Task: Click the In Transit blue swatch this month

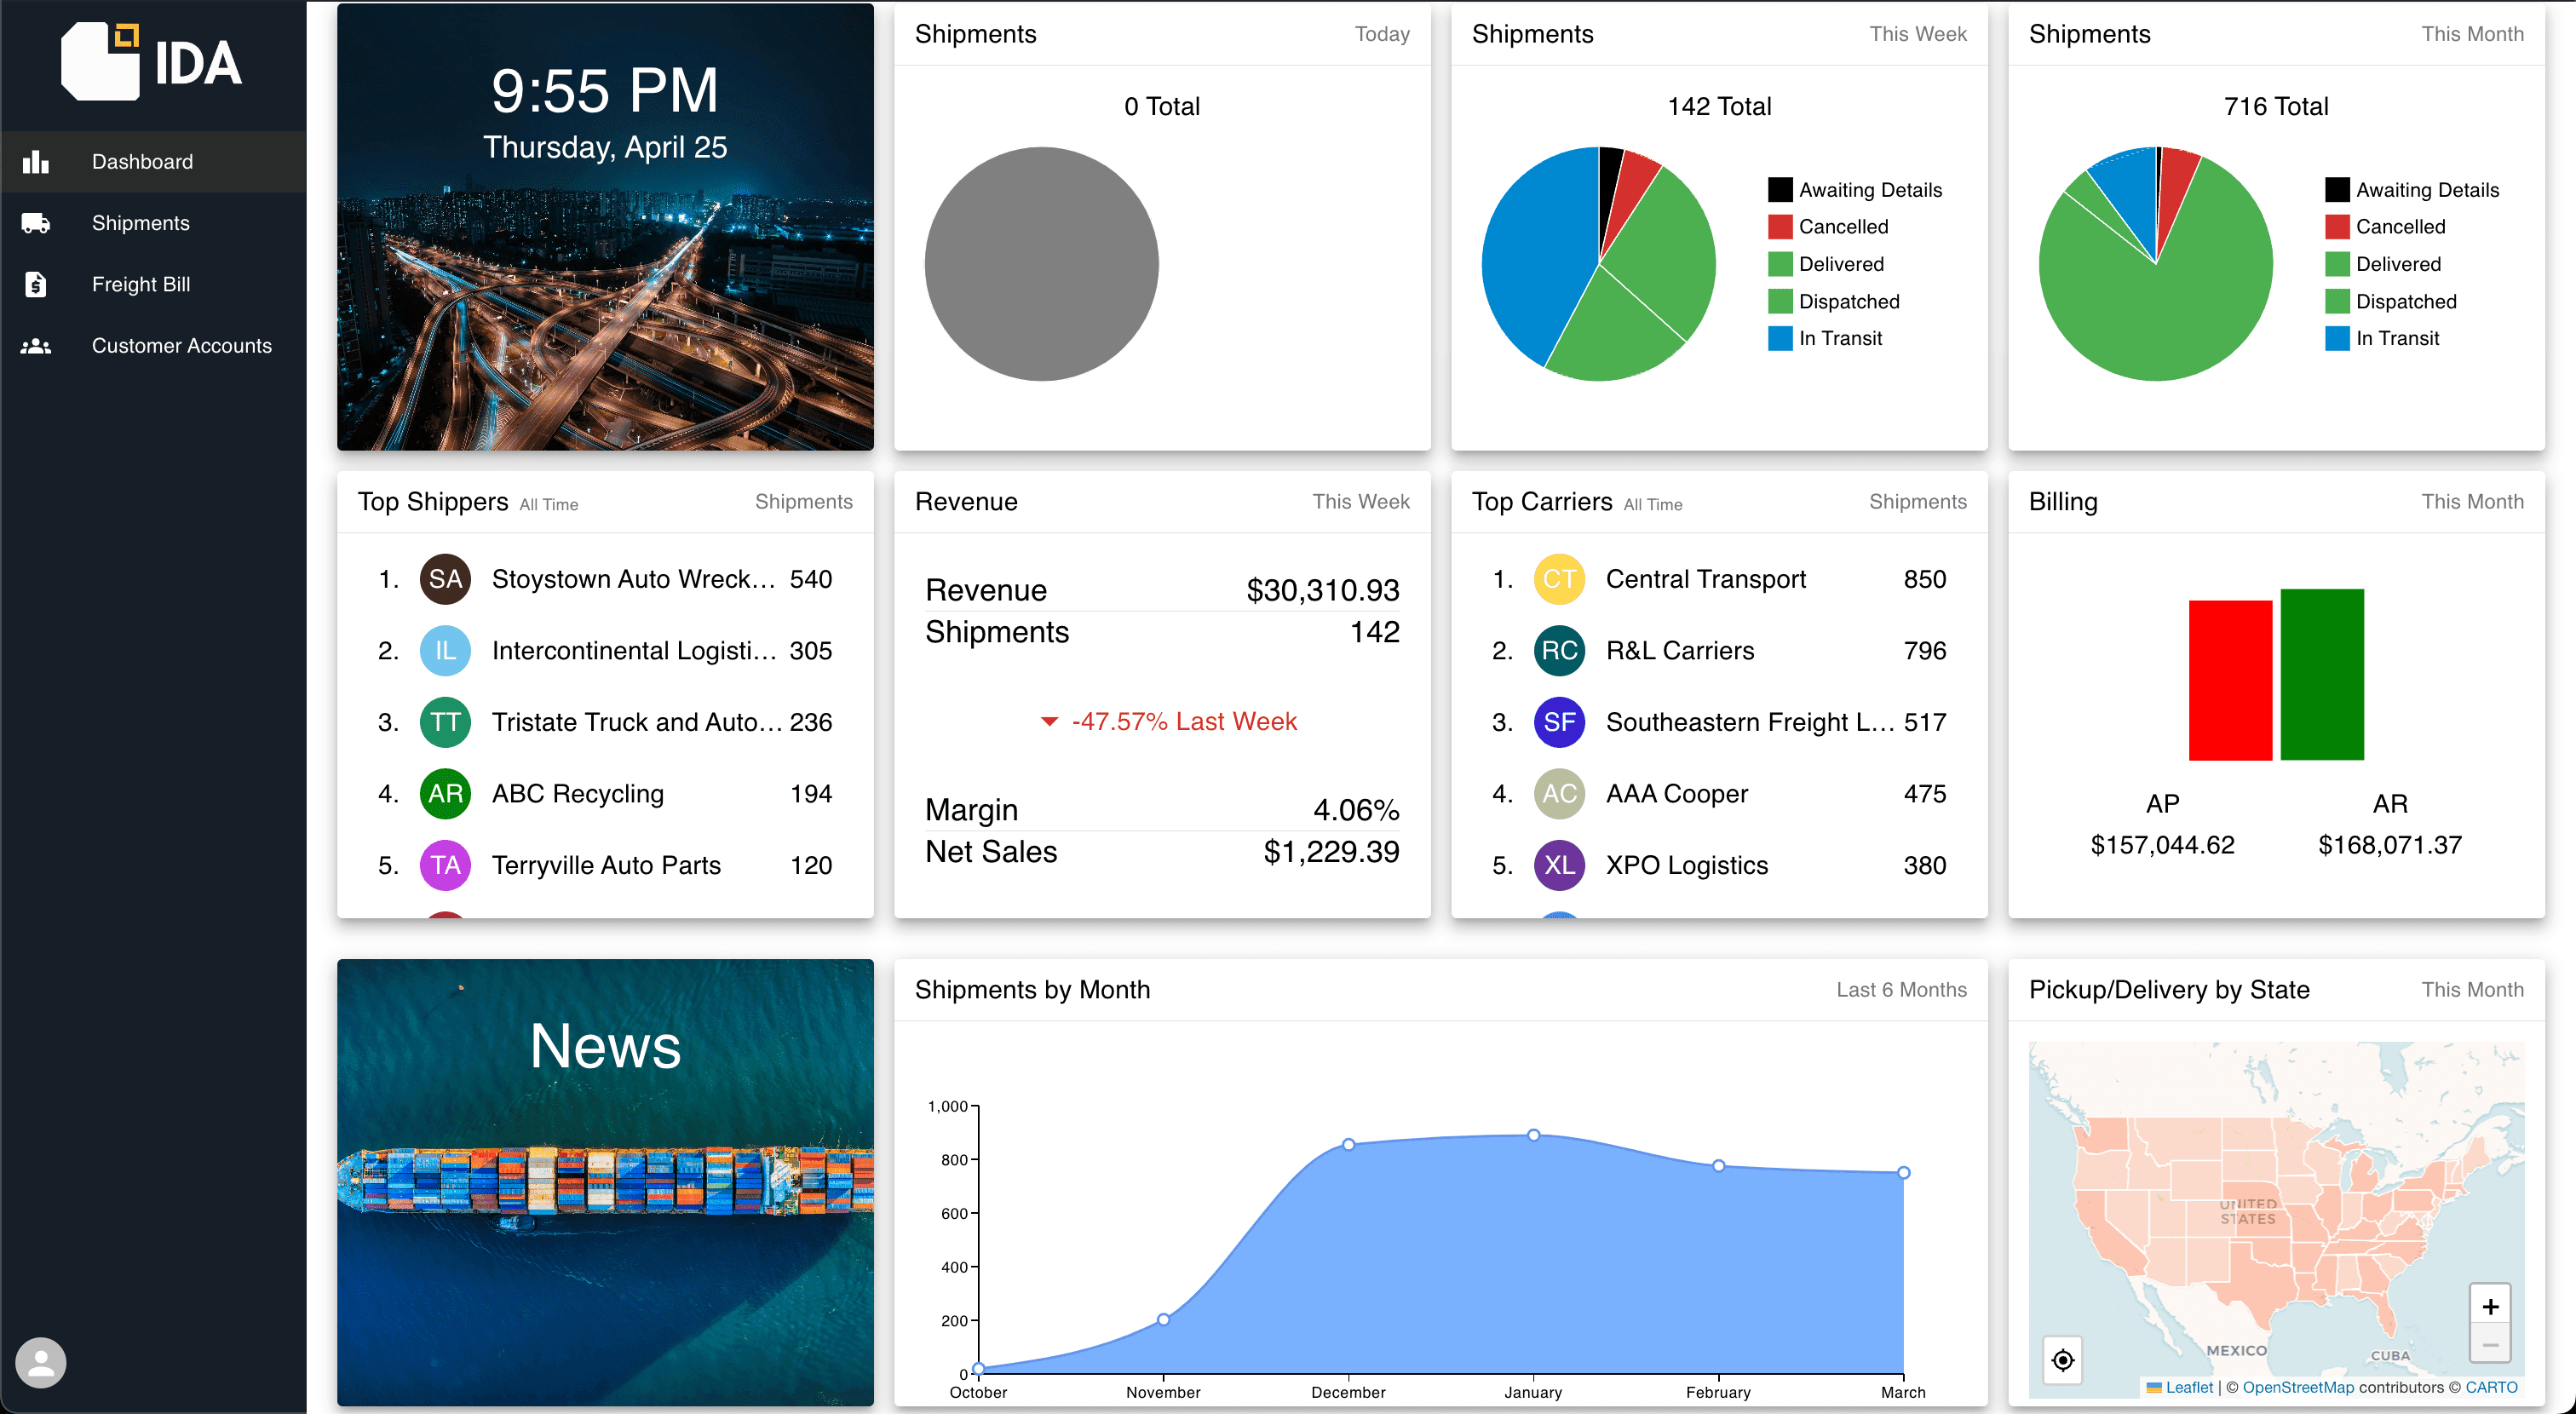Action: [x=2337, y=338]
